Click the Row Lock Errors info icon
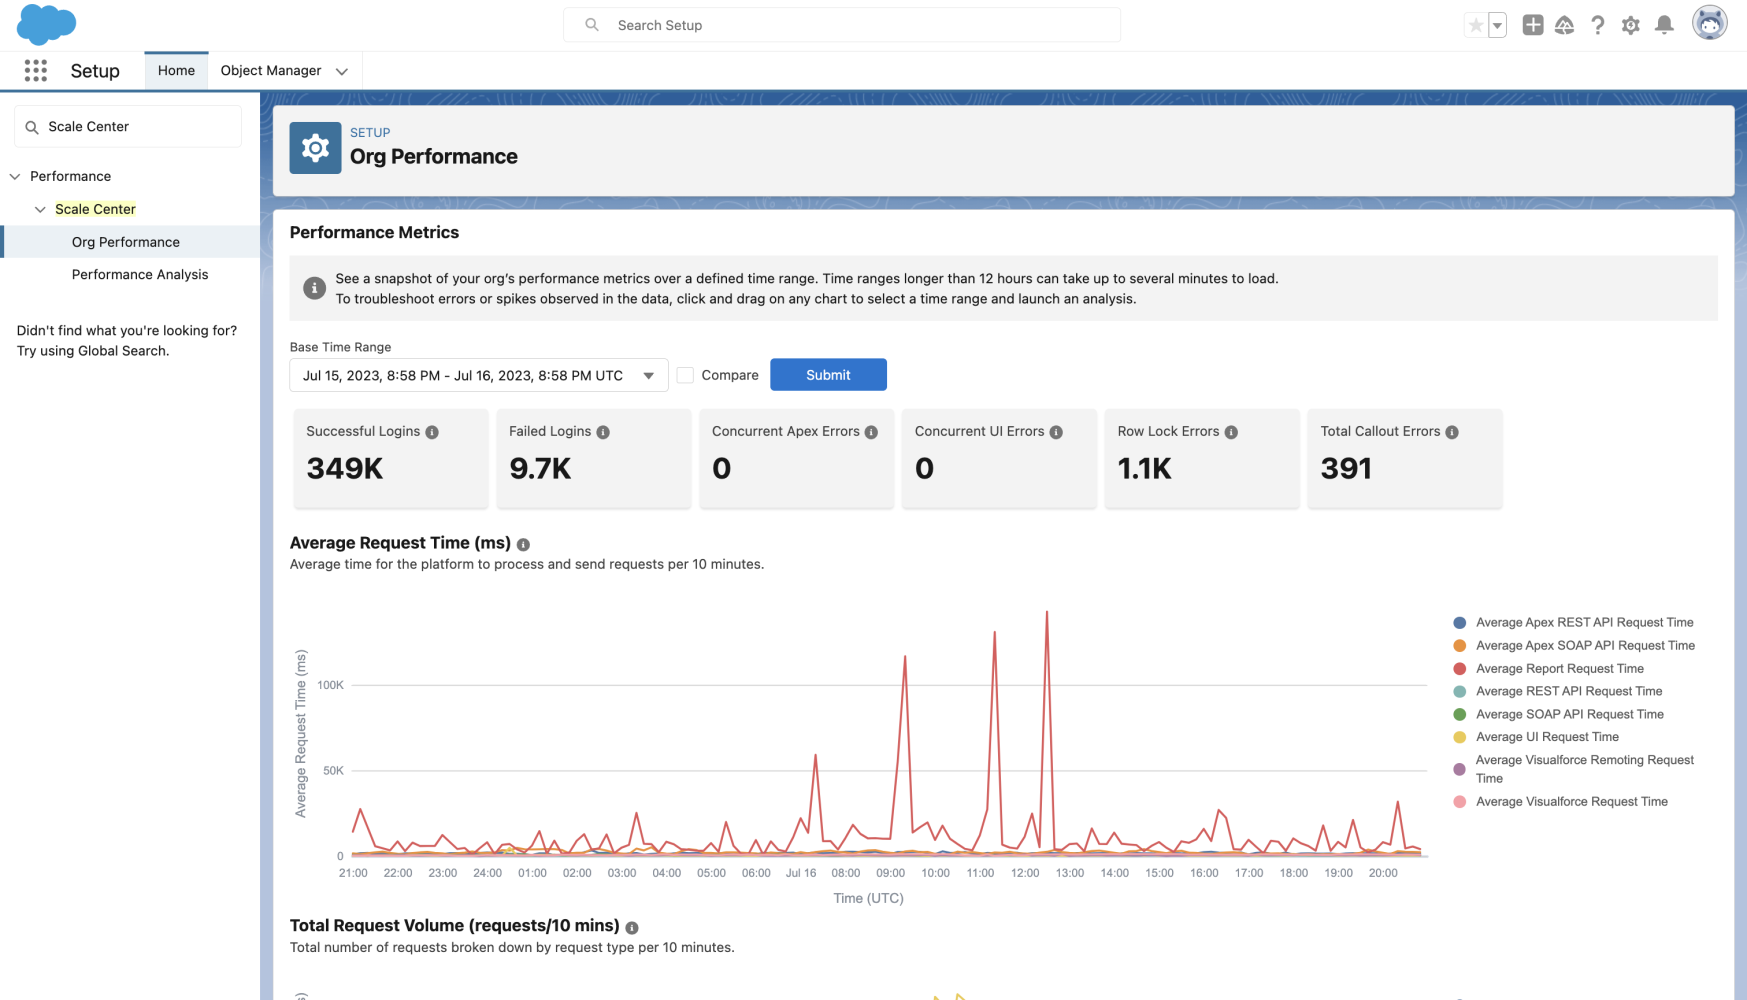This screenshot has width=1747, height=1000. point(1231,432)
